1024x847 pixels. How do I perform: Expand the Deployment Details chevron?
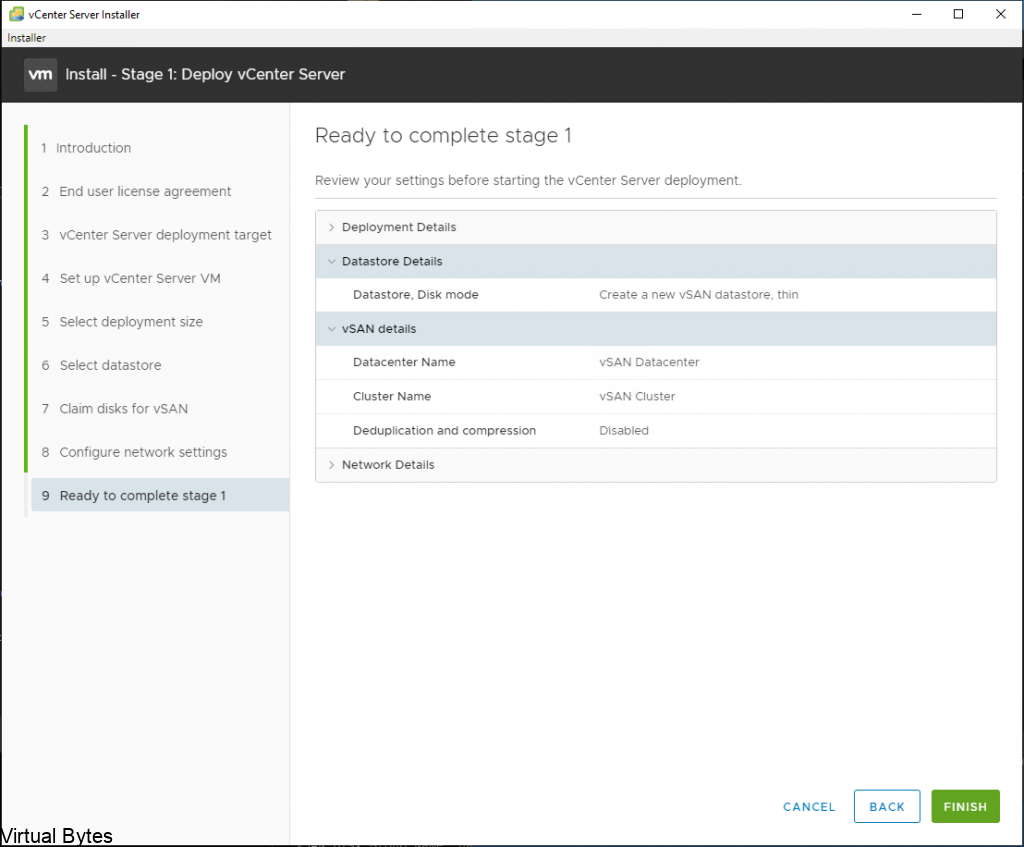[332, 227]
